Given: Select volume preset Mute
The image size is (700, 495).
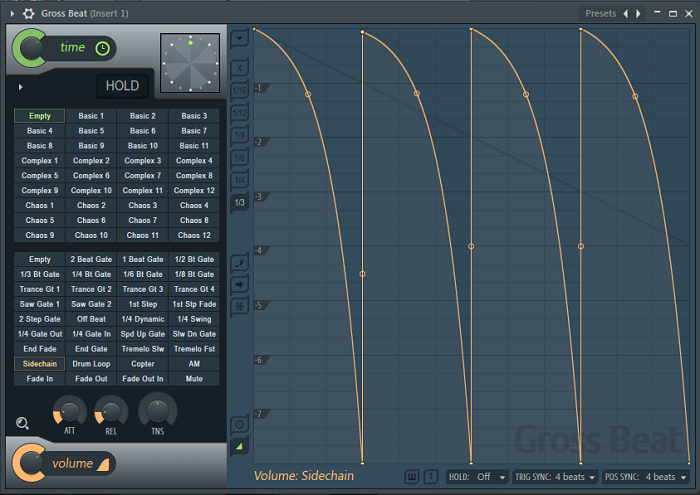Looking at the screenshot, I should point(194,379).
